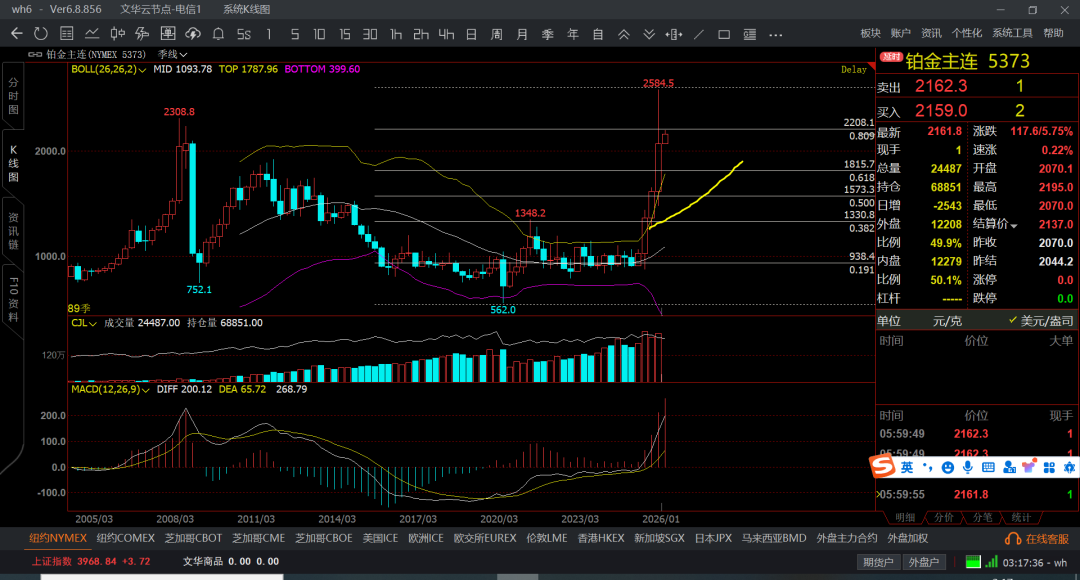Click the Sogou microphone voice input icon
1080x580 pixels.
point(967,467)
